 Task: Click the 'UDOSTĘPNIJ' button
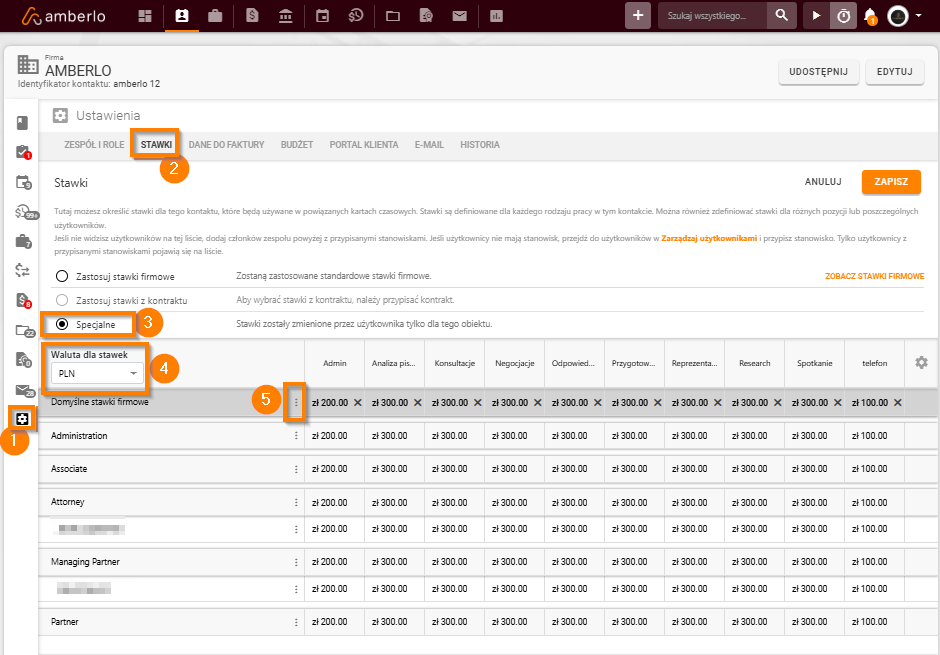tap(818, 72)
